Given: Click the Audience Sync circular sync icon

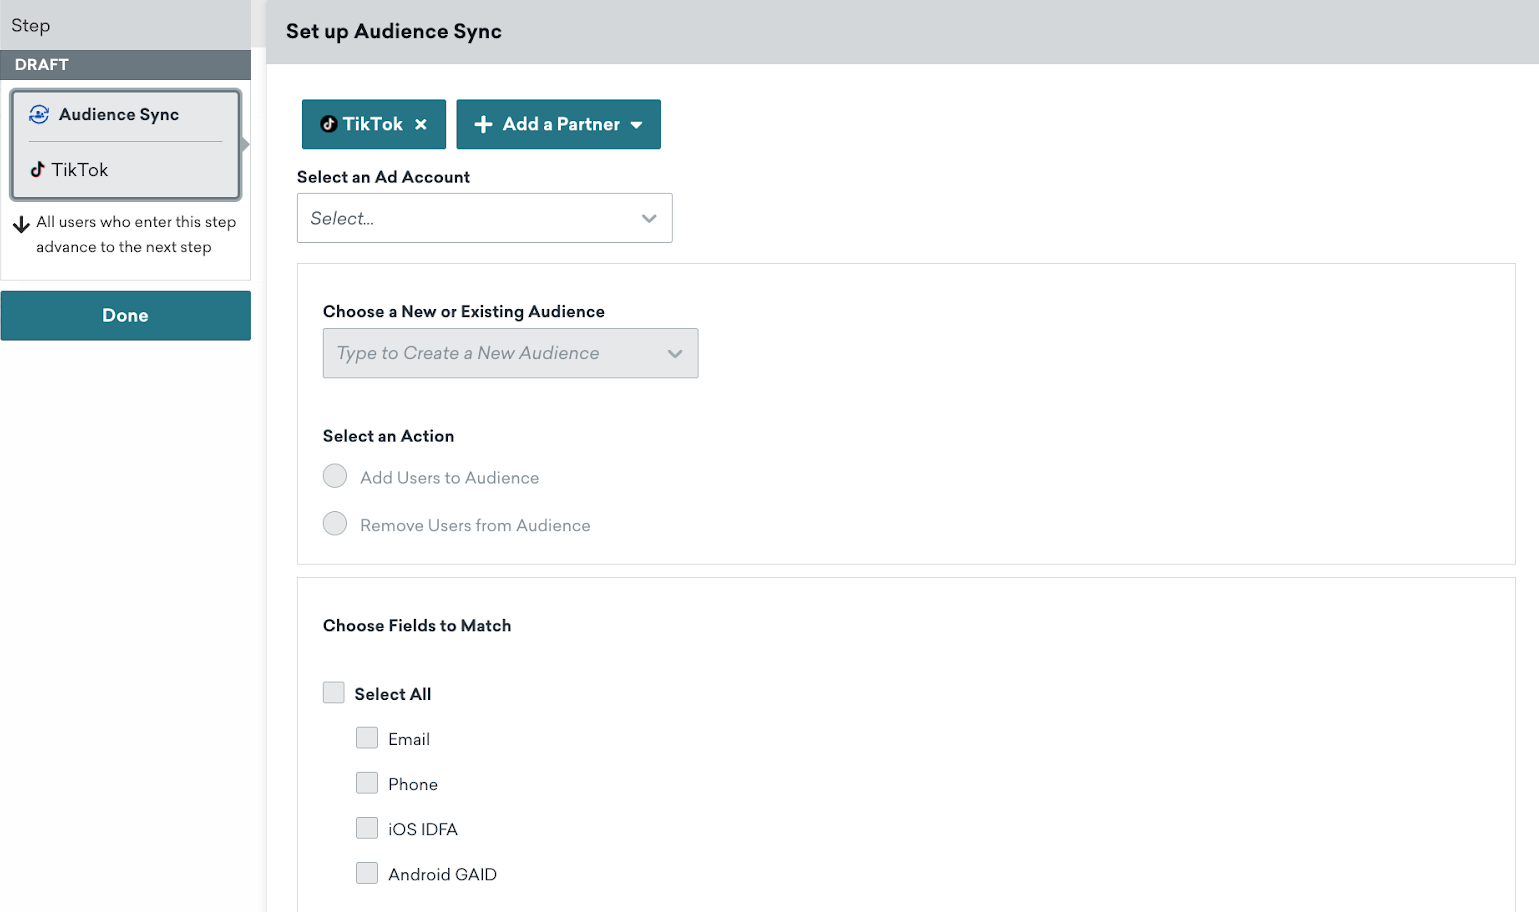Looking at the screenshot, I should pos(39,114).
